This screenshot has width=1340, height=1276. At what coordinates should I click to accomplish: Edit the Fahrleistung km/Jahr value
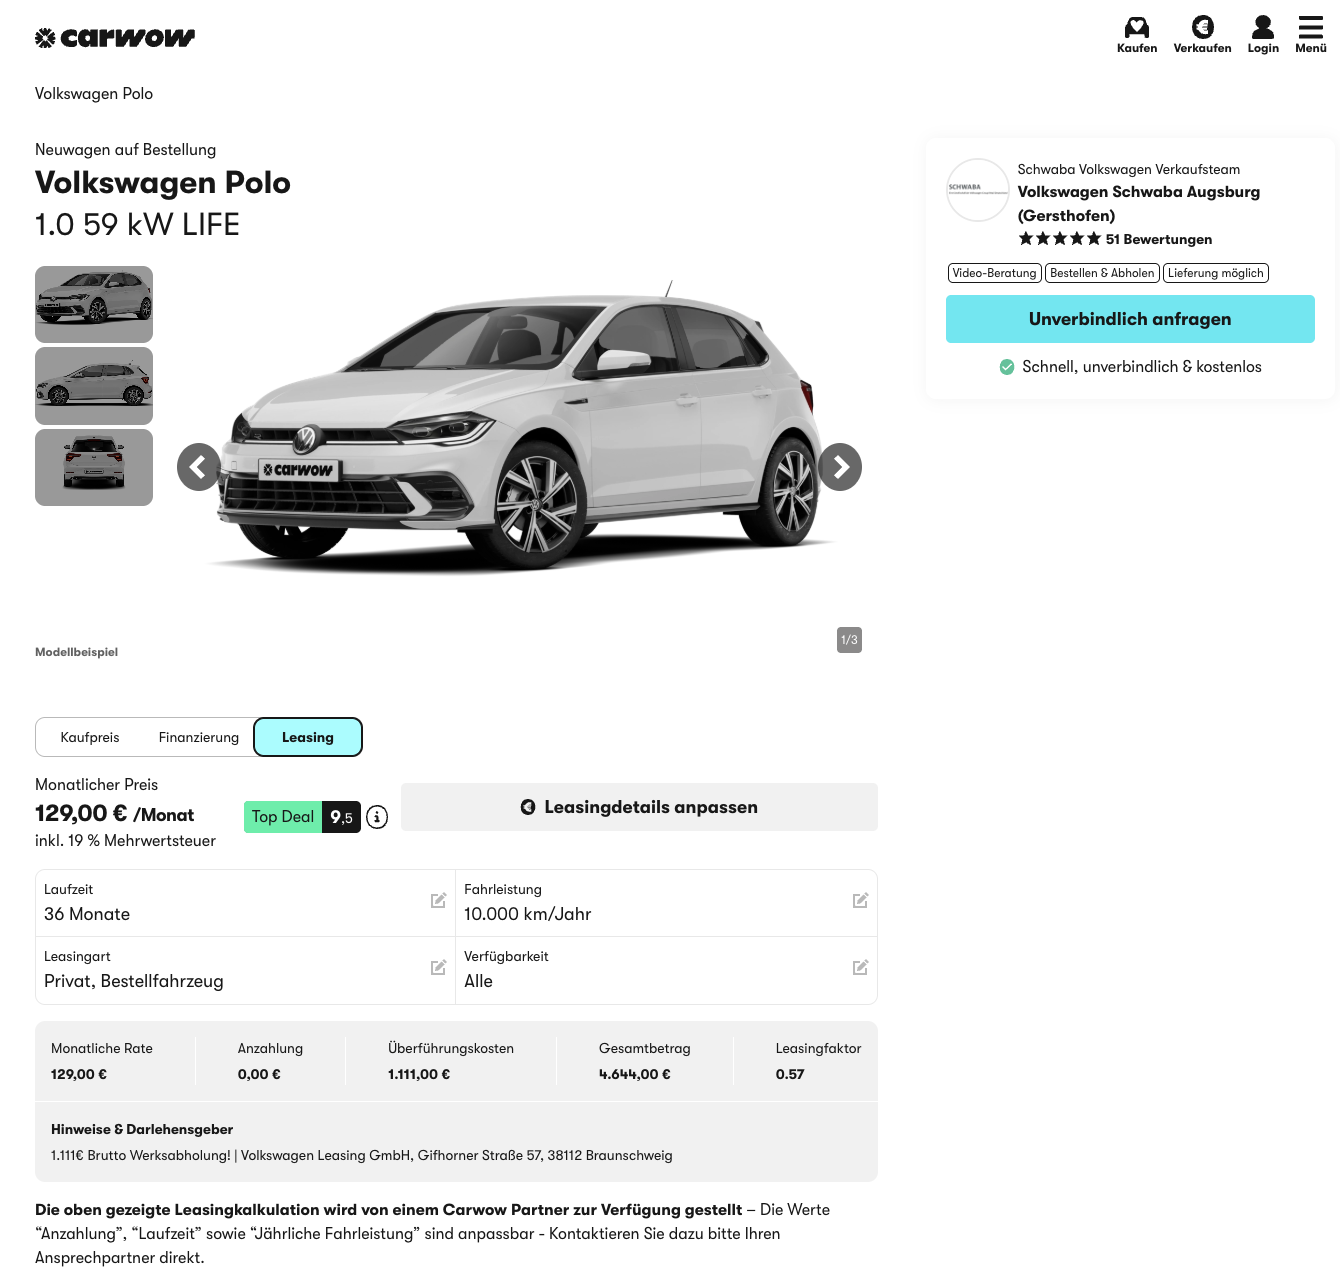pyautogui.click(x=860, y=901)
